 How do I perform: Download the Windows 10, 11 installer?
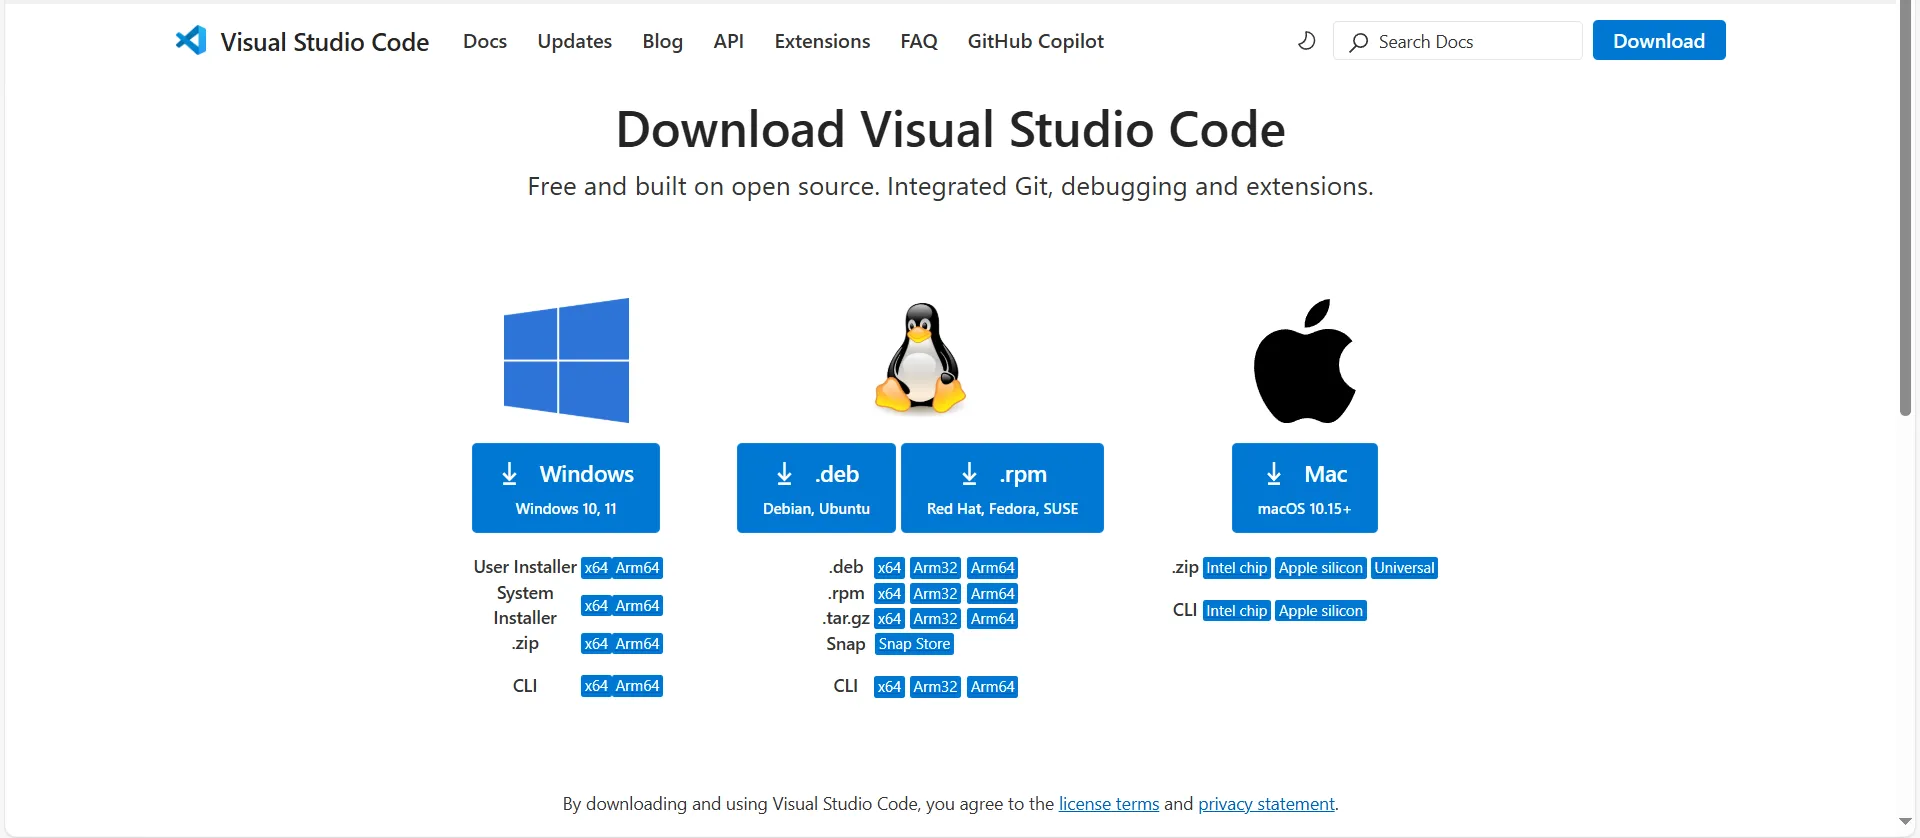566,488
